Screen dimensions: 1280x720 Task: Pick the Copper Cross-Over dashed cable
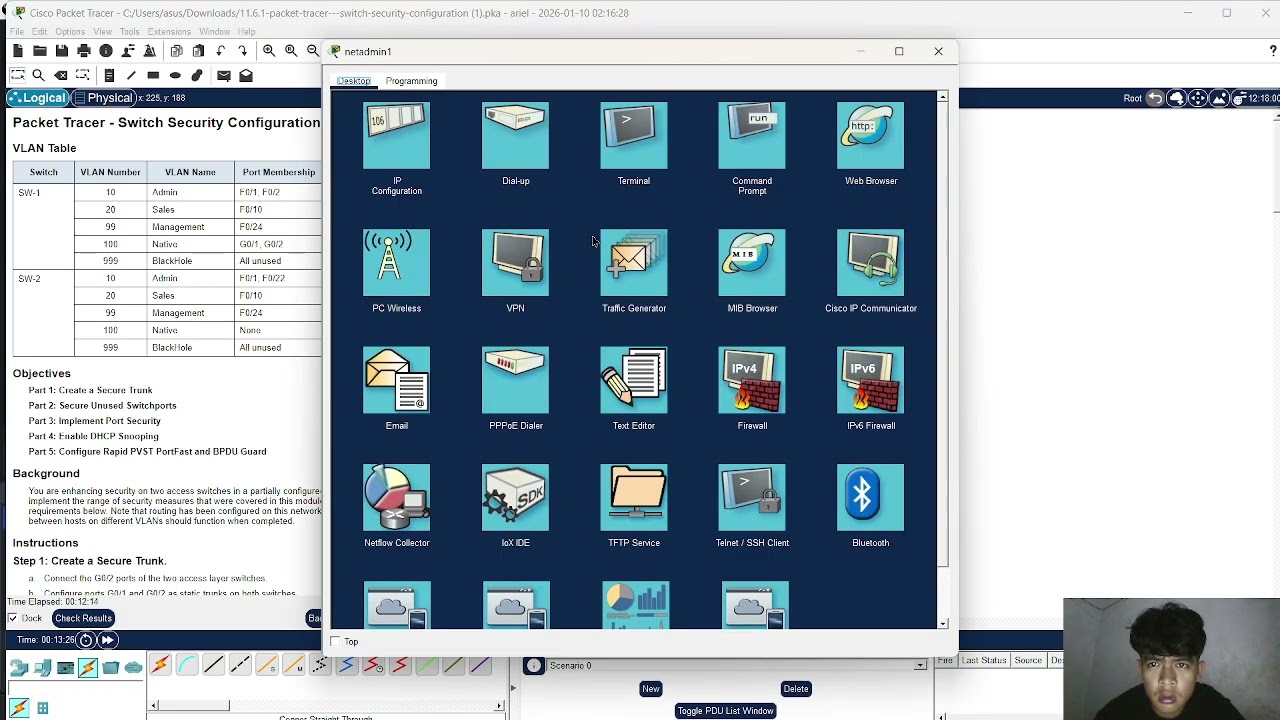(x=240, y=666)
